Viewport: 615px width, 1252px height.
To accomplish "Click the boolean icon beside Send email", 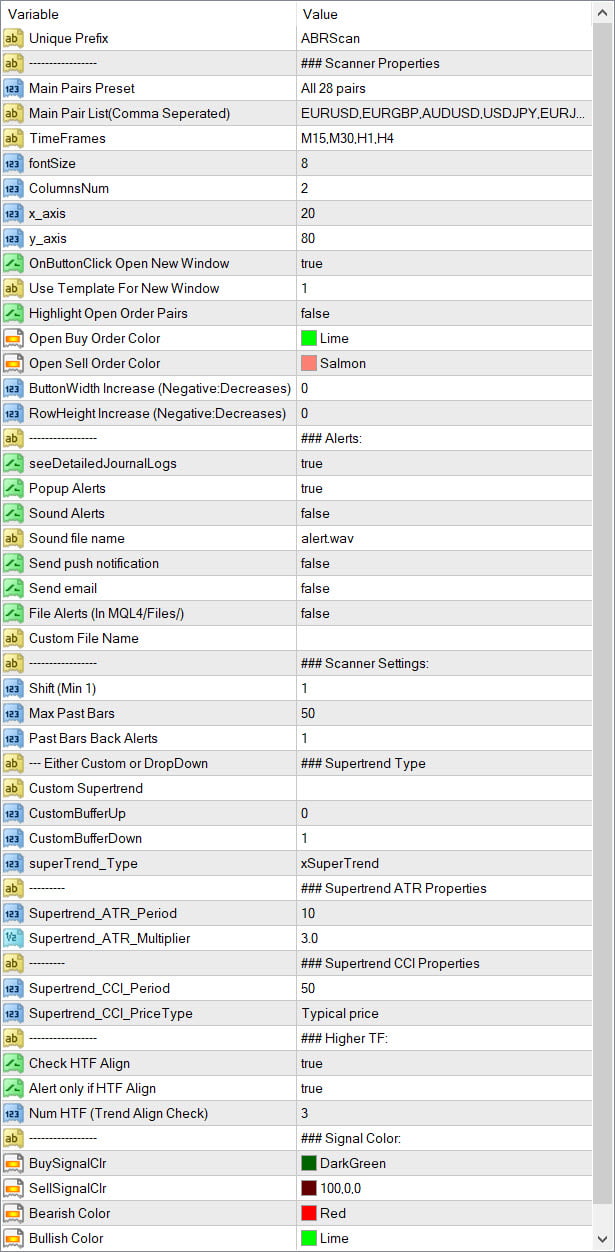I will (x=13, y=588).
